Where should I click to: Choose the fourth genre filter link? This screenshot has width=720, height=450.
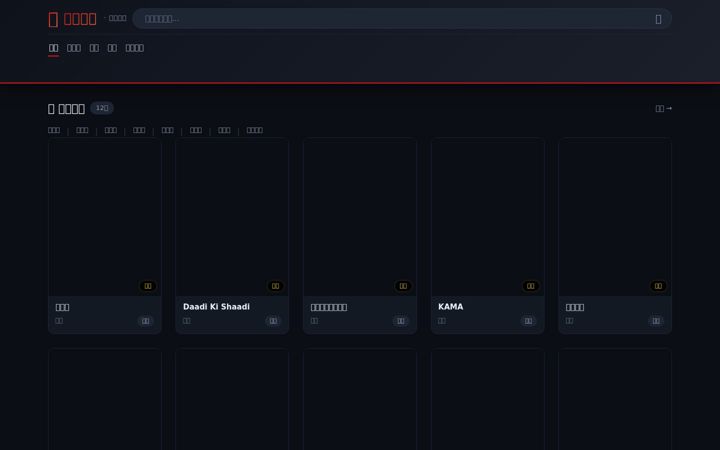pyautogui.click(x=139, y=130)
